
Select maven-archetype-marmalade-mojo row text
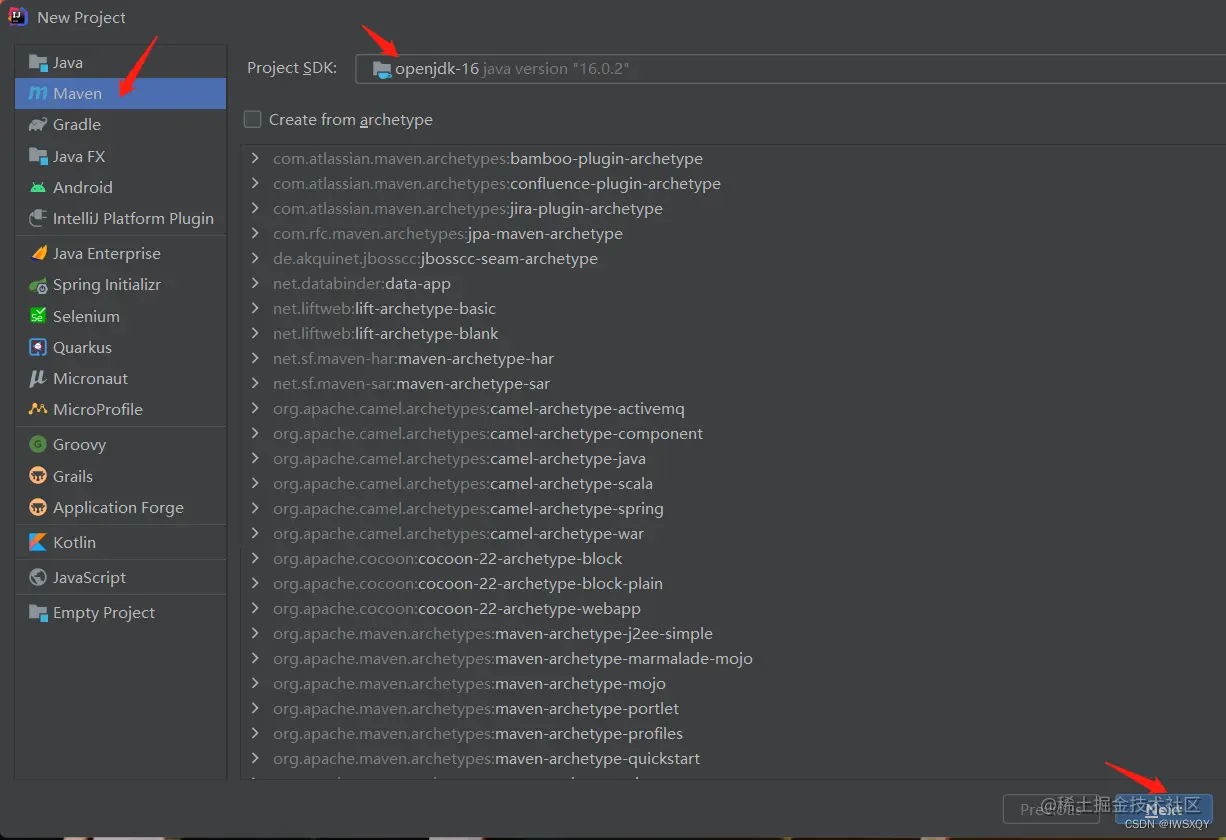point(513,658)
